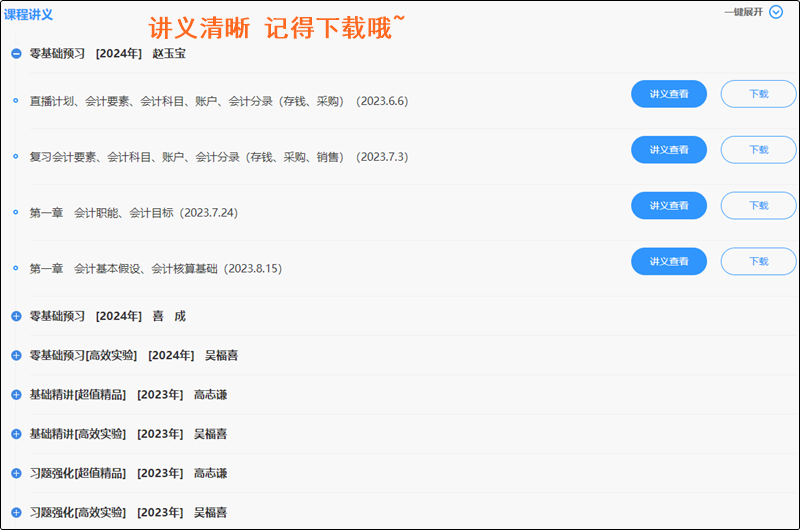Image resolution: width=800 pixels, height=530 pixels.
Task: Click lesson title 第一章 会计基本假设、会计核算基础
Action: click(156, 268)
